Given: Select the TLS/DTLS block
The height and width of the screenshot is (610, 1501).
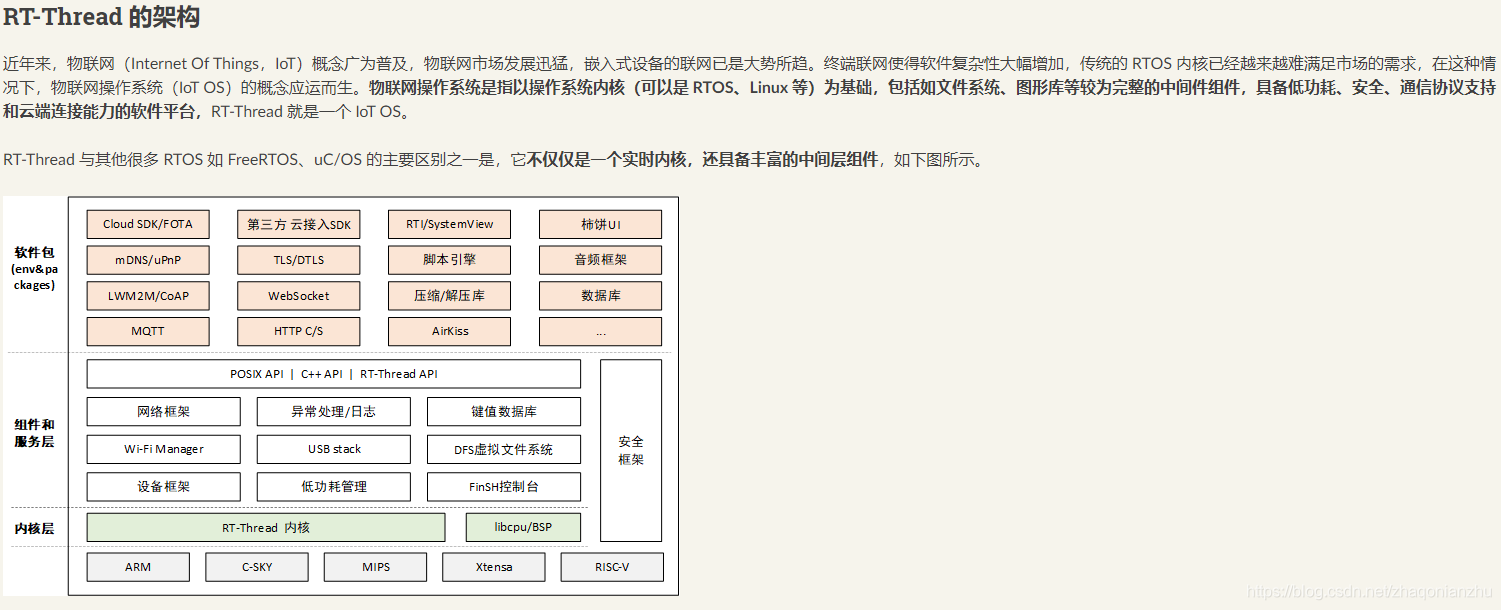Looking at the screenshot, I should pos(298,259).
